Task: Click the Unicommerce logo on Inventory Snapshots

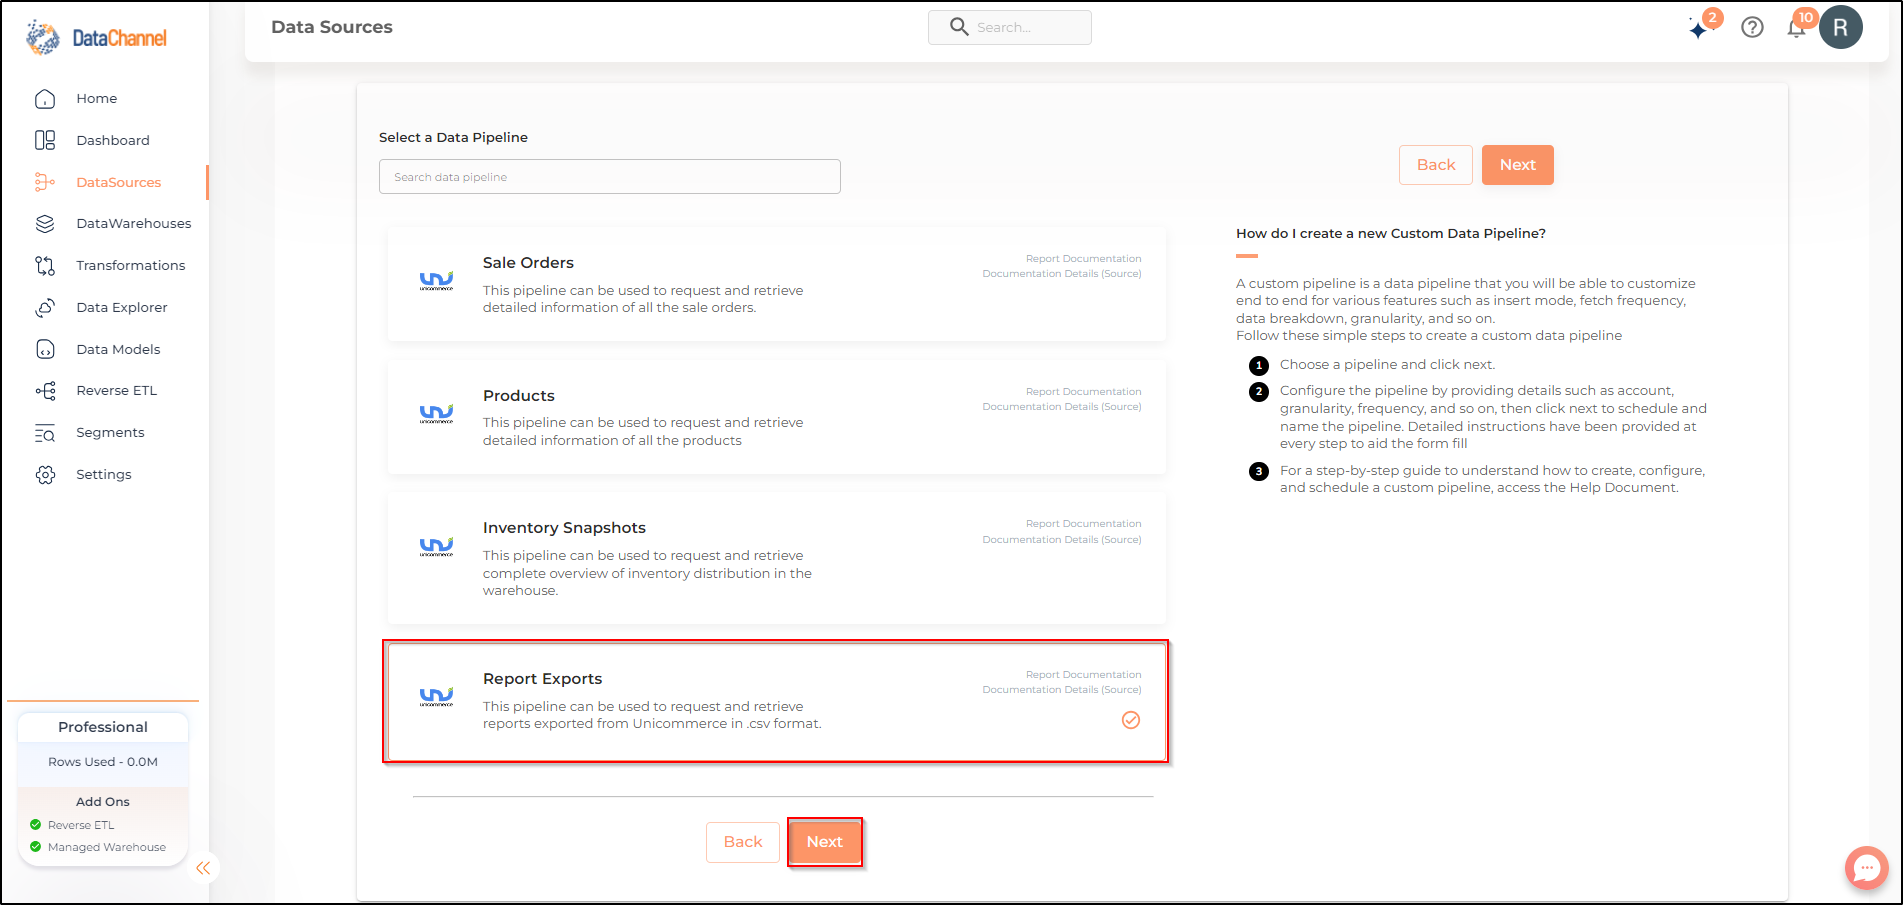Action: click(x=436, y=547)
